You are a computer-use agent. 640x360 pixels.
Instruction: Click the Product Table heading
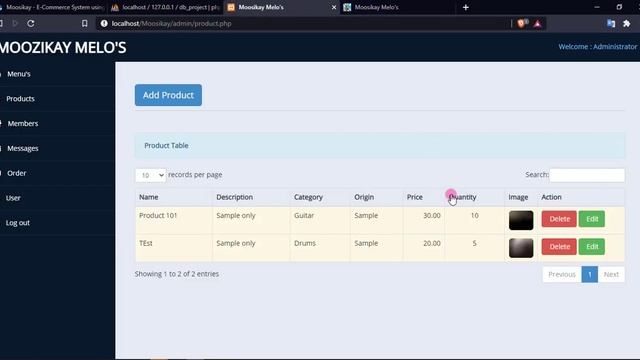166,146
